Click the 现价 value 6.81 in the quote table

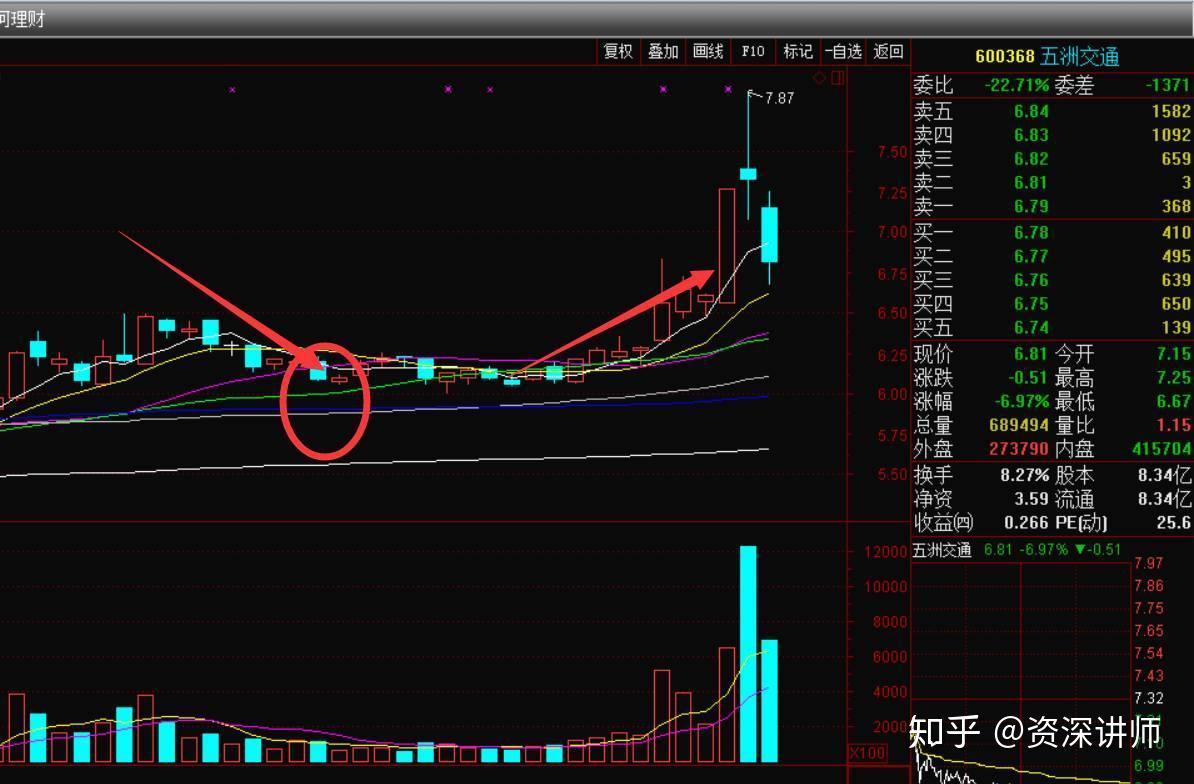[x=1031, y=354]
